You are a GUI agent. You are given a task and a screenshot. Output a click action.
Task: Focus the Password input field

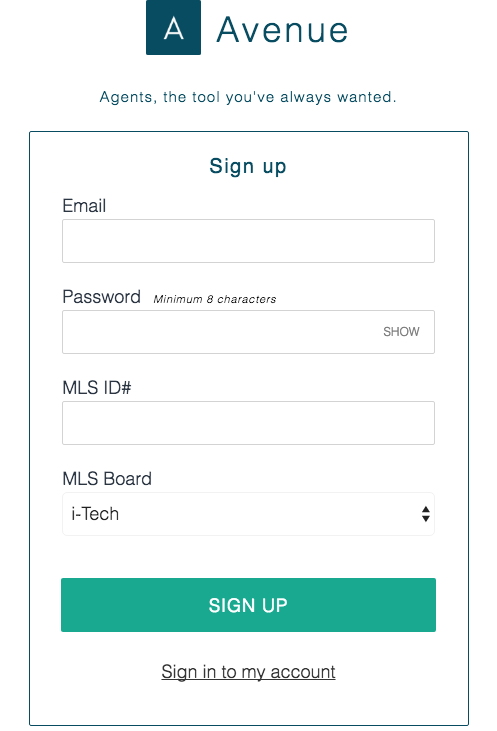point(248,332)
